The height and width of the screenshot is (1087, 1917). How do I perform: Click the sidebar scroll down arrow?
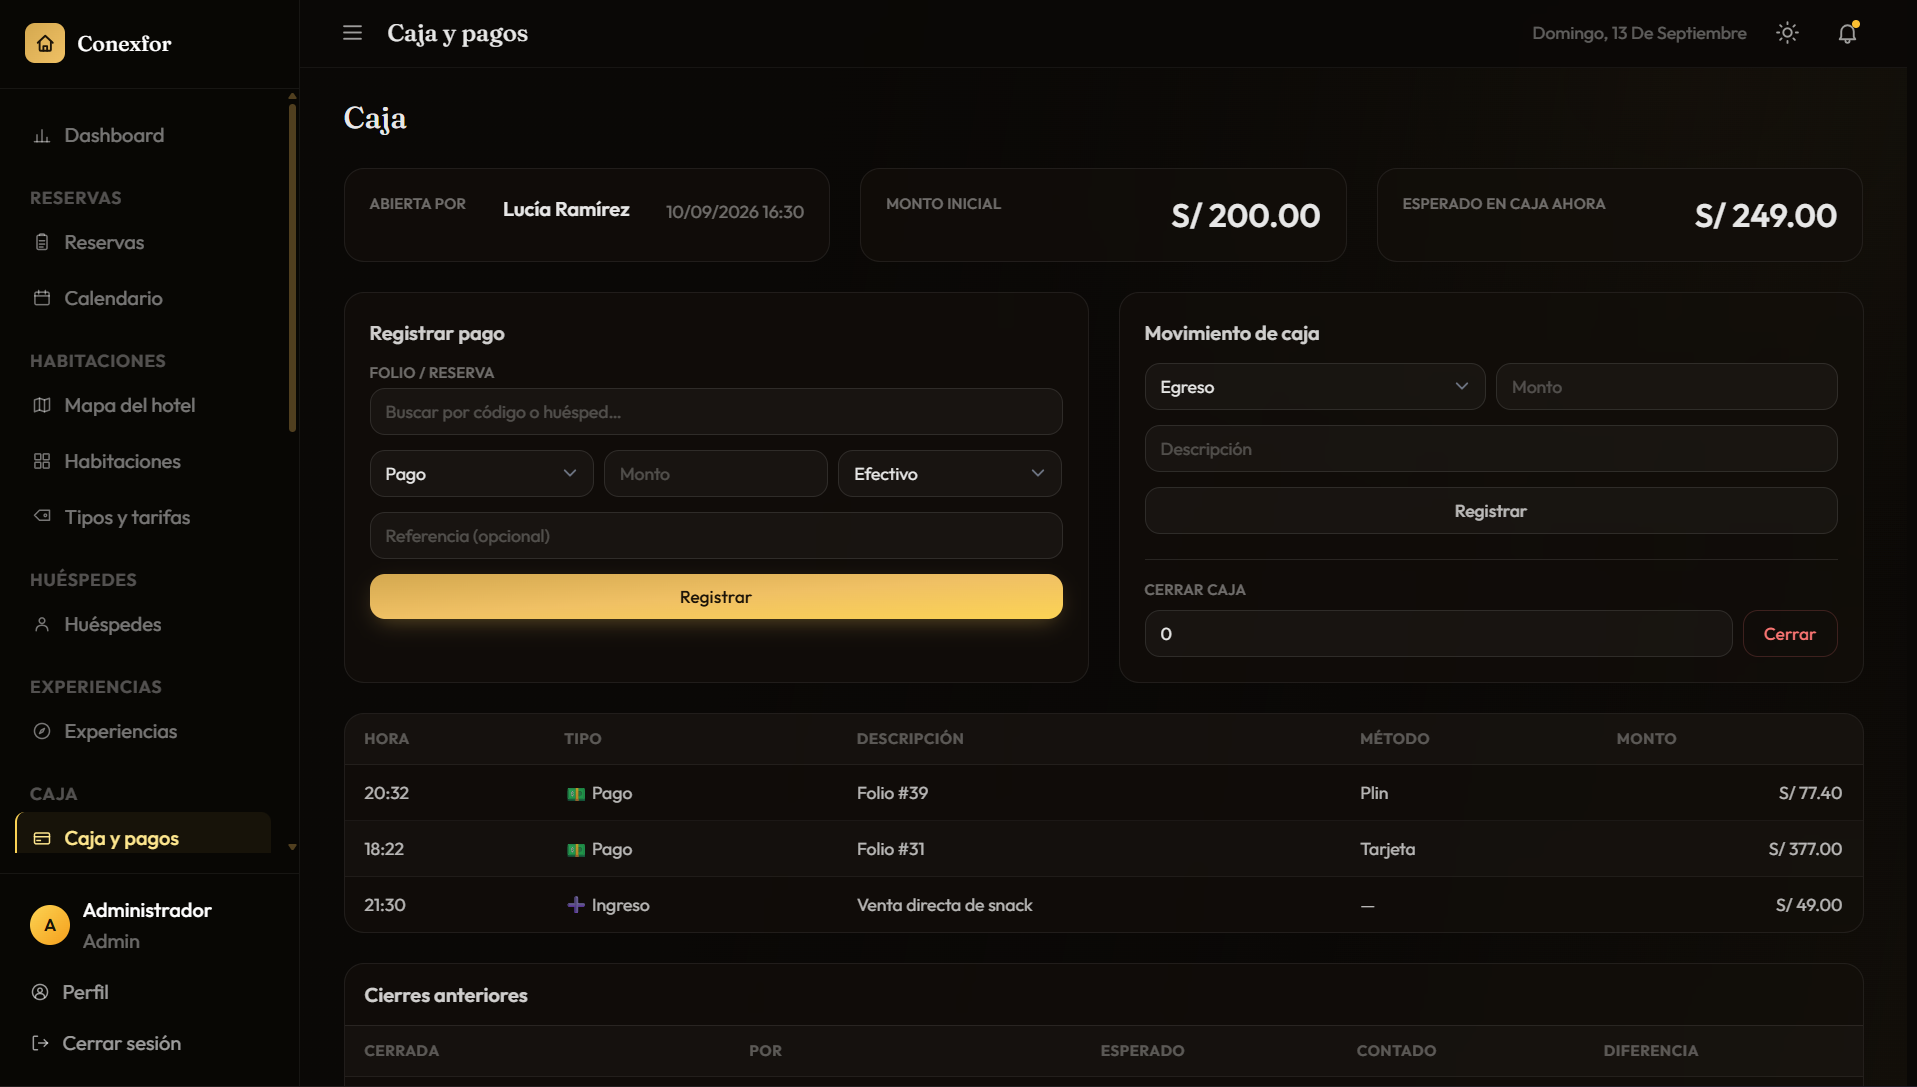tap(292, 847)
